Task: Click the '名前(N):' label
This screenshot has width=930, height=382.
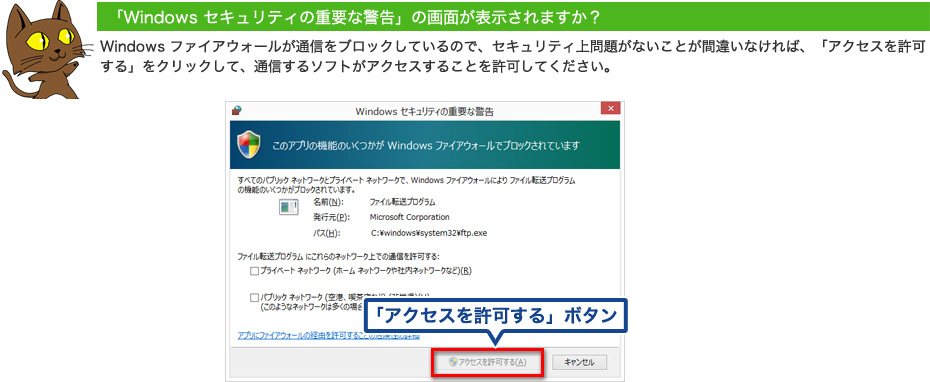Action: click(x=328, y=202)
